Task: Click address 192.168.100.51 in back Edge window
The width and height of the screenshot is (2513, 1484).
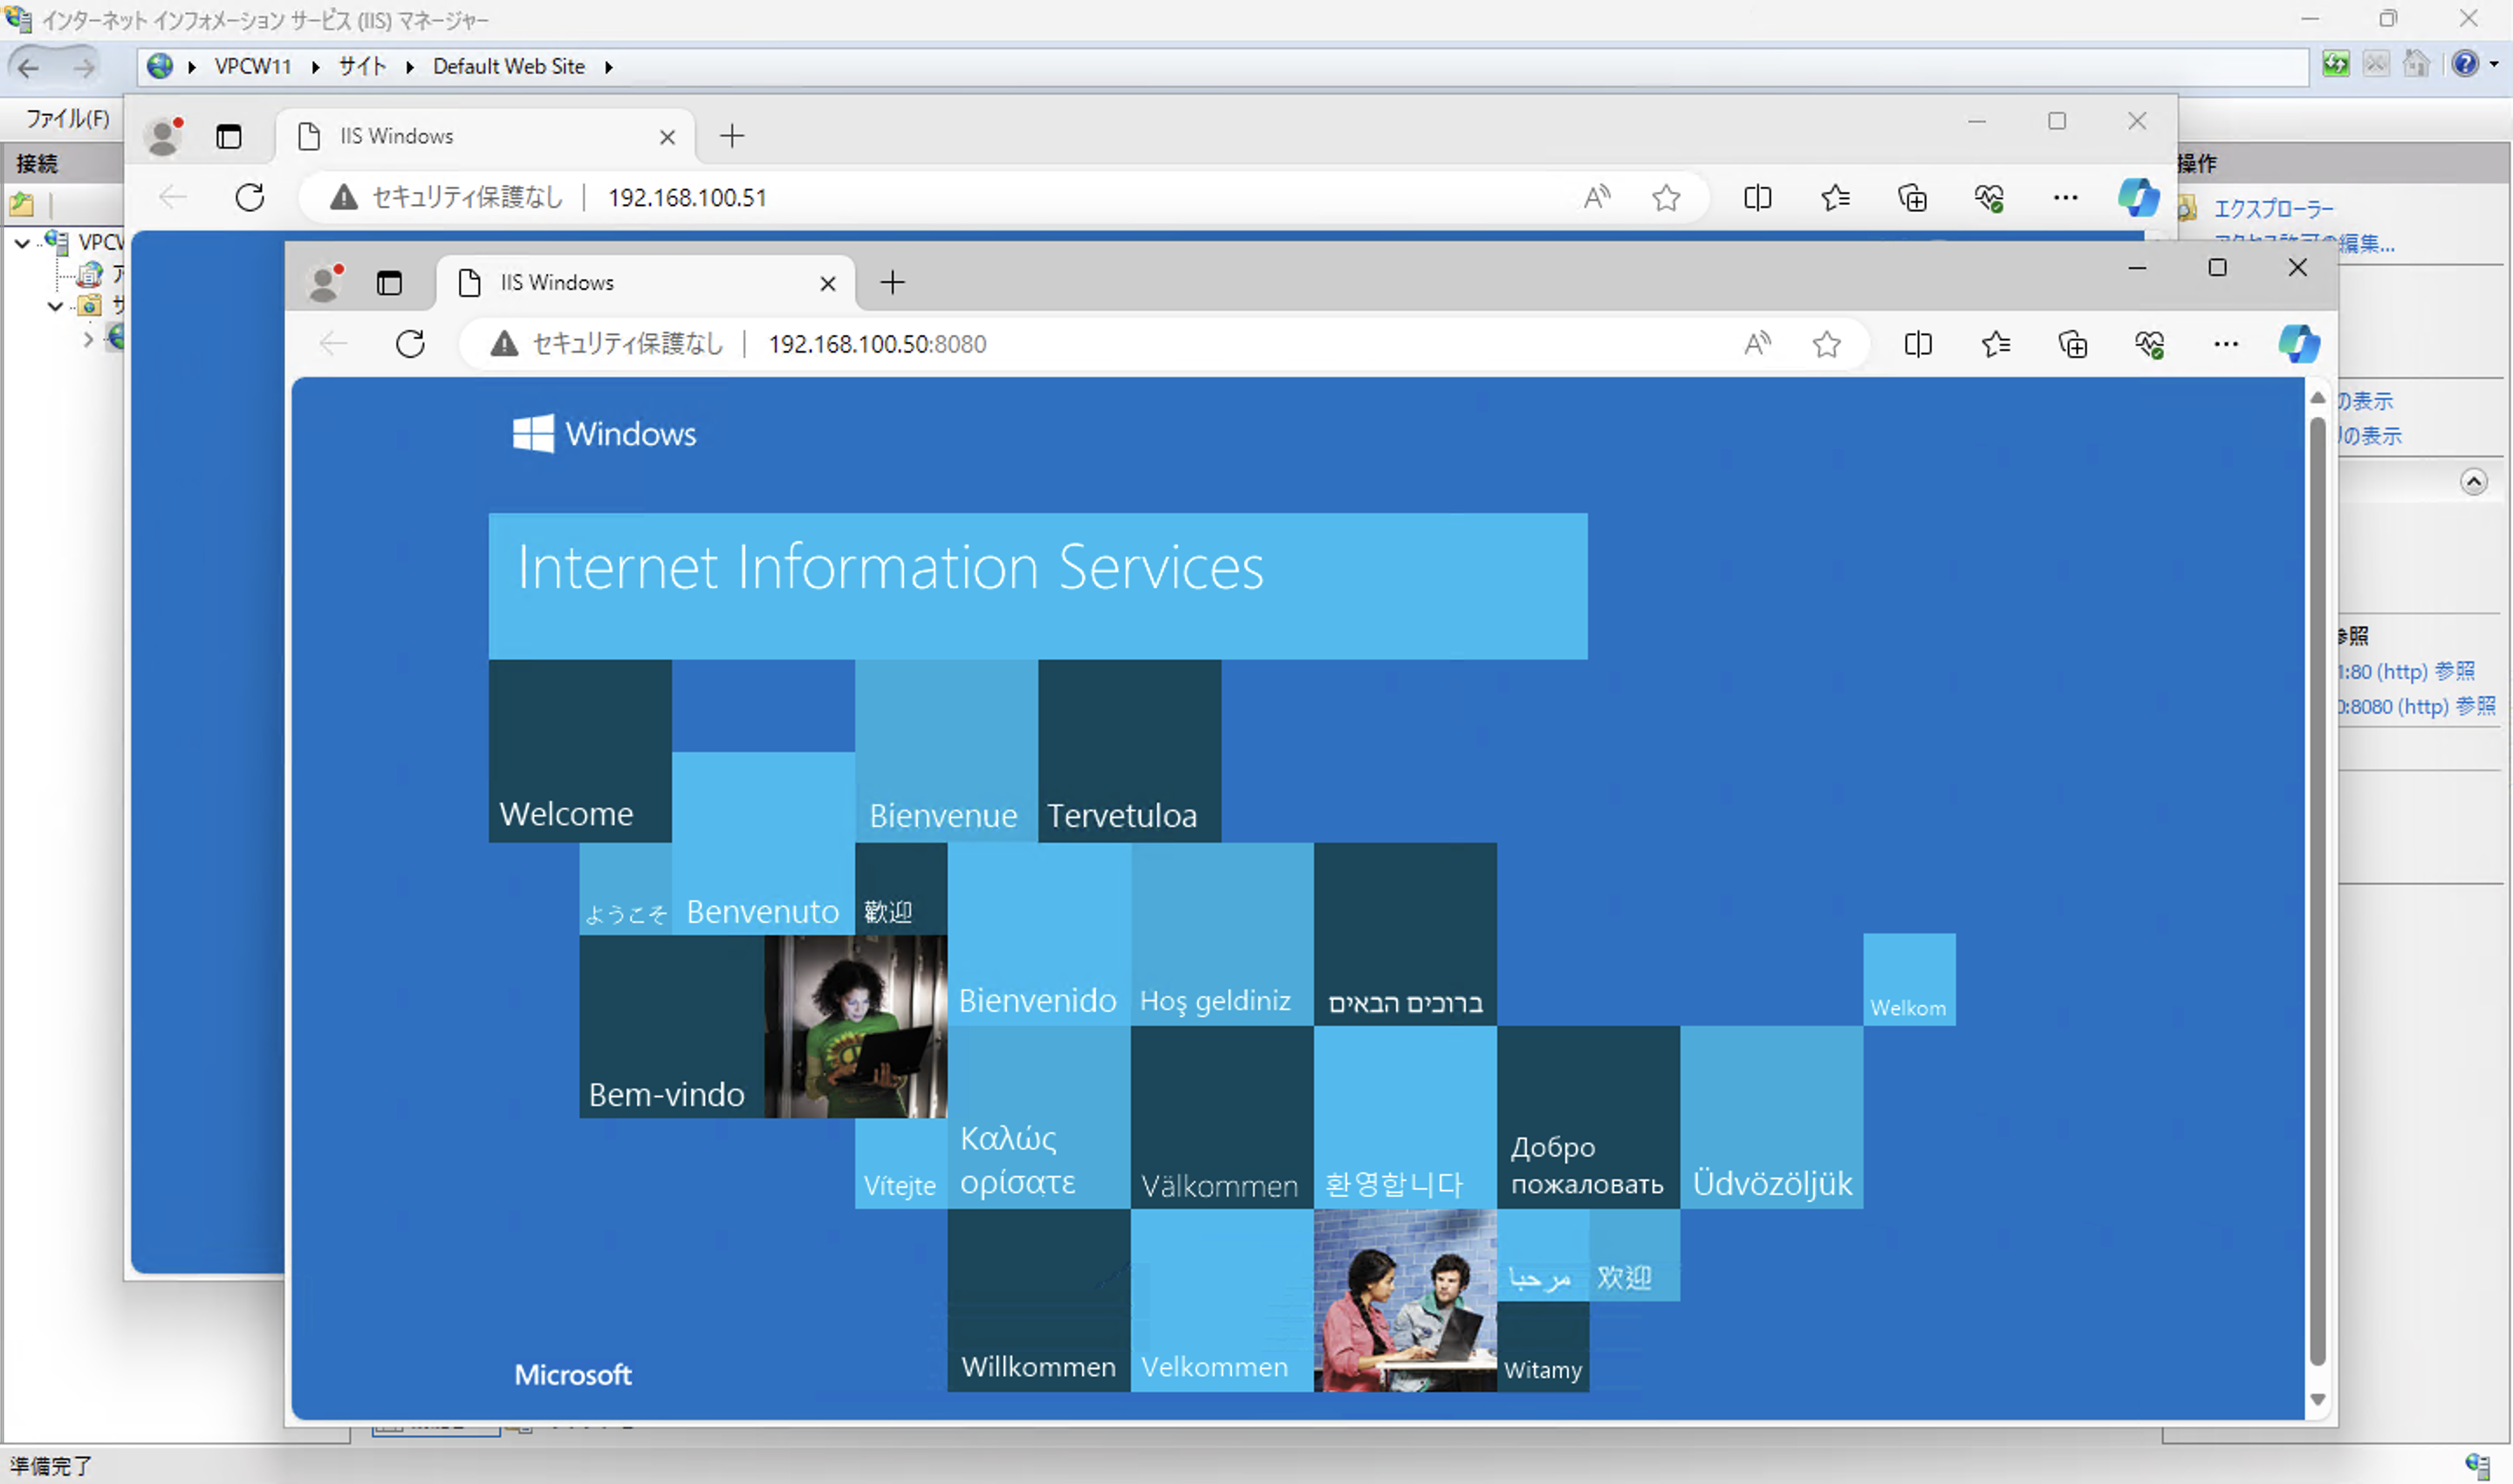Action: (x=687, y=197)
